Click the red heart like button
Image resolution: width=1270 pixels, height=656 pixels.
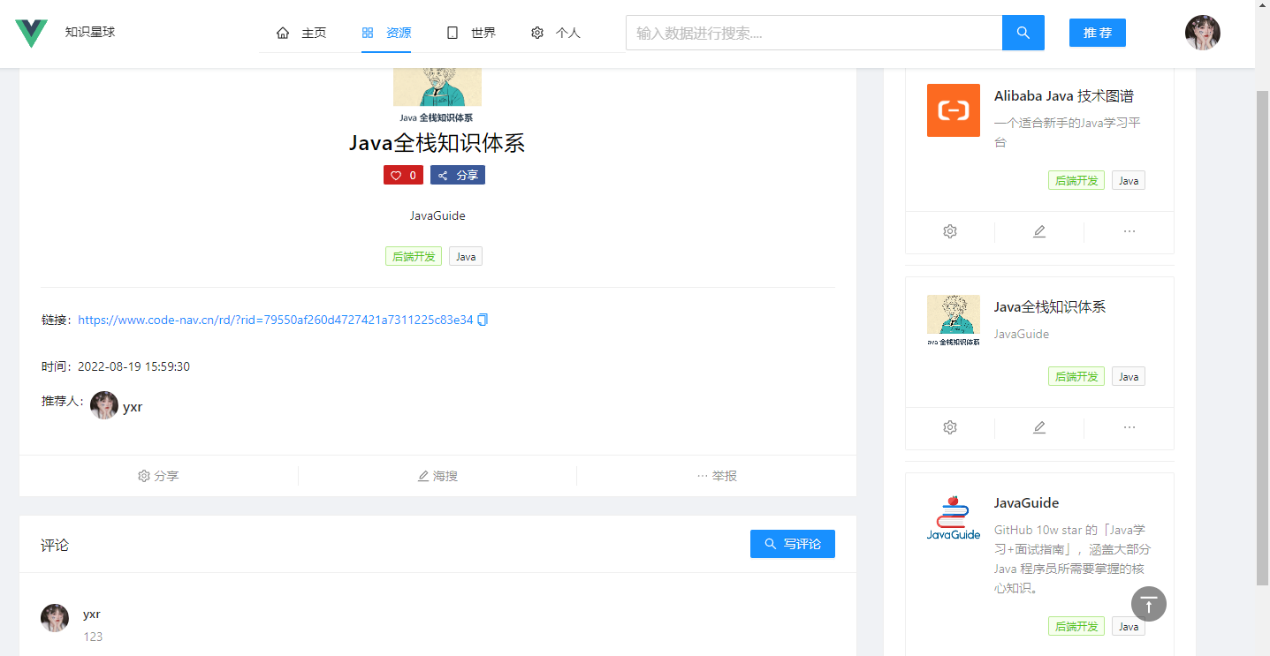point(403,175)
